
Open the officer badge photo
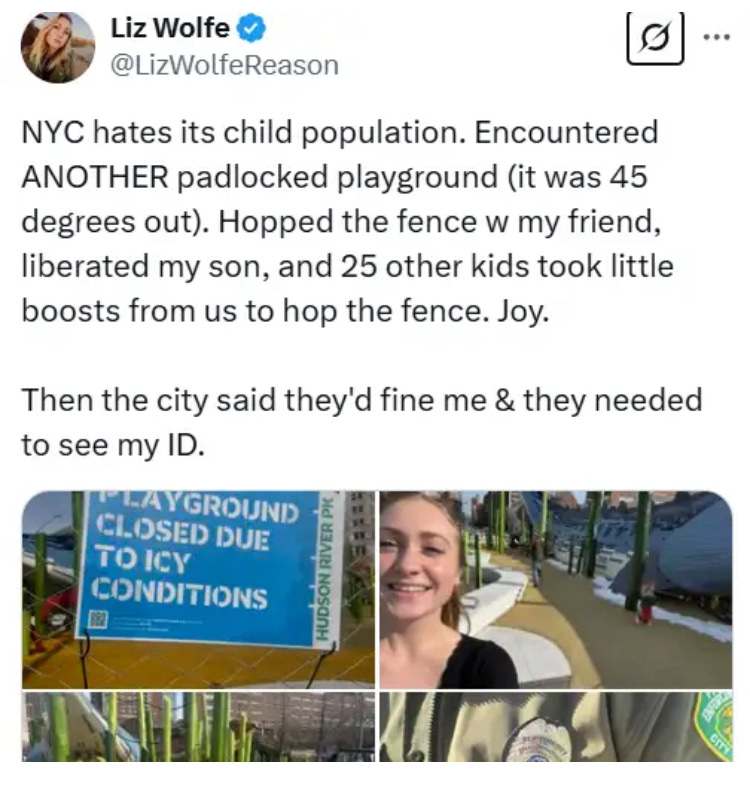coord(556,726)
